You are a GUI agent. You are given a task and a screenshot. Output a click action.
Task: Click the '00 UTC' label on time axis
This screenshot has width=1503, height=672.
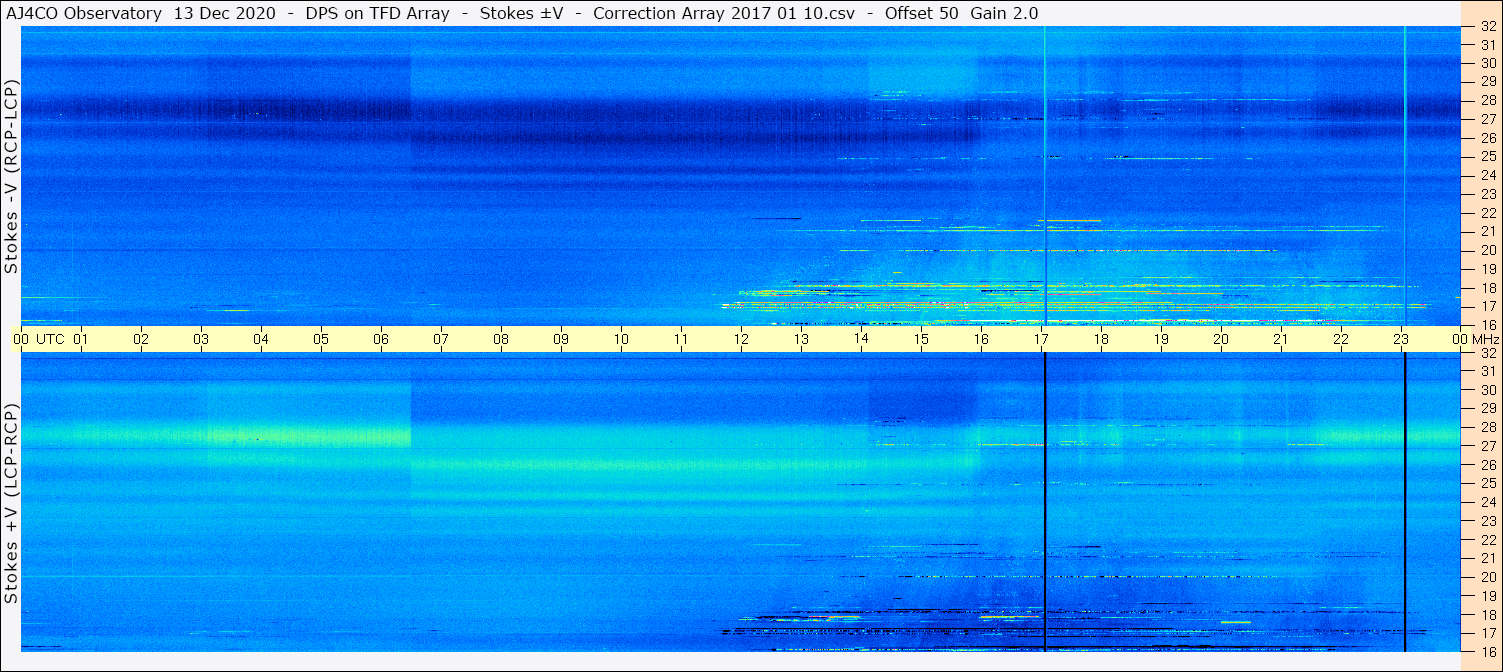coord(39,339)
